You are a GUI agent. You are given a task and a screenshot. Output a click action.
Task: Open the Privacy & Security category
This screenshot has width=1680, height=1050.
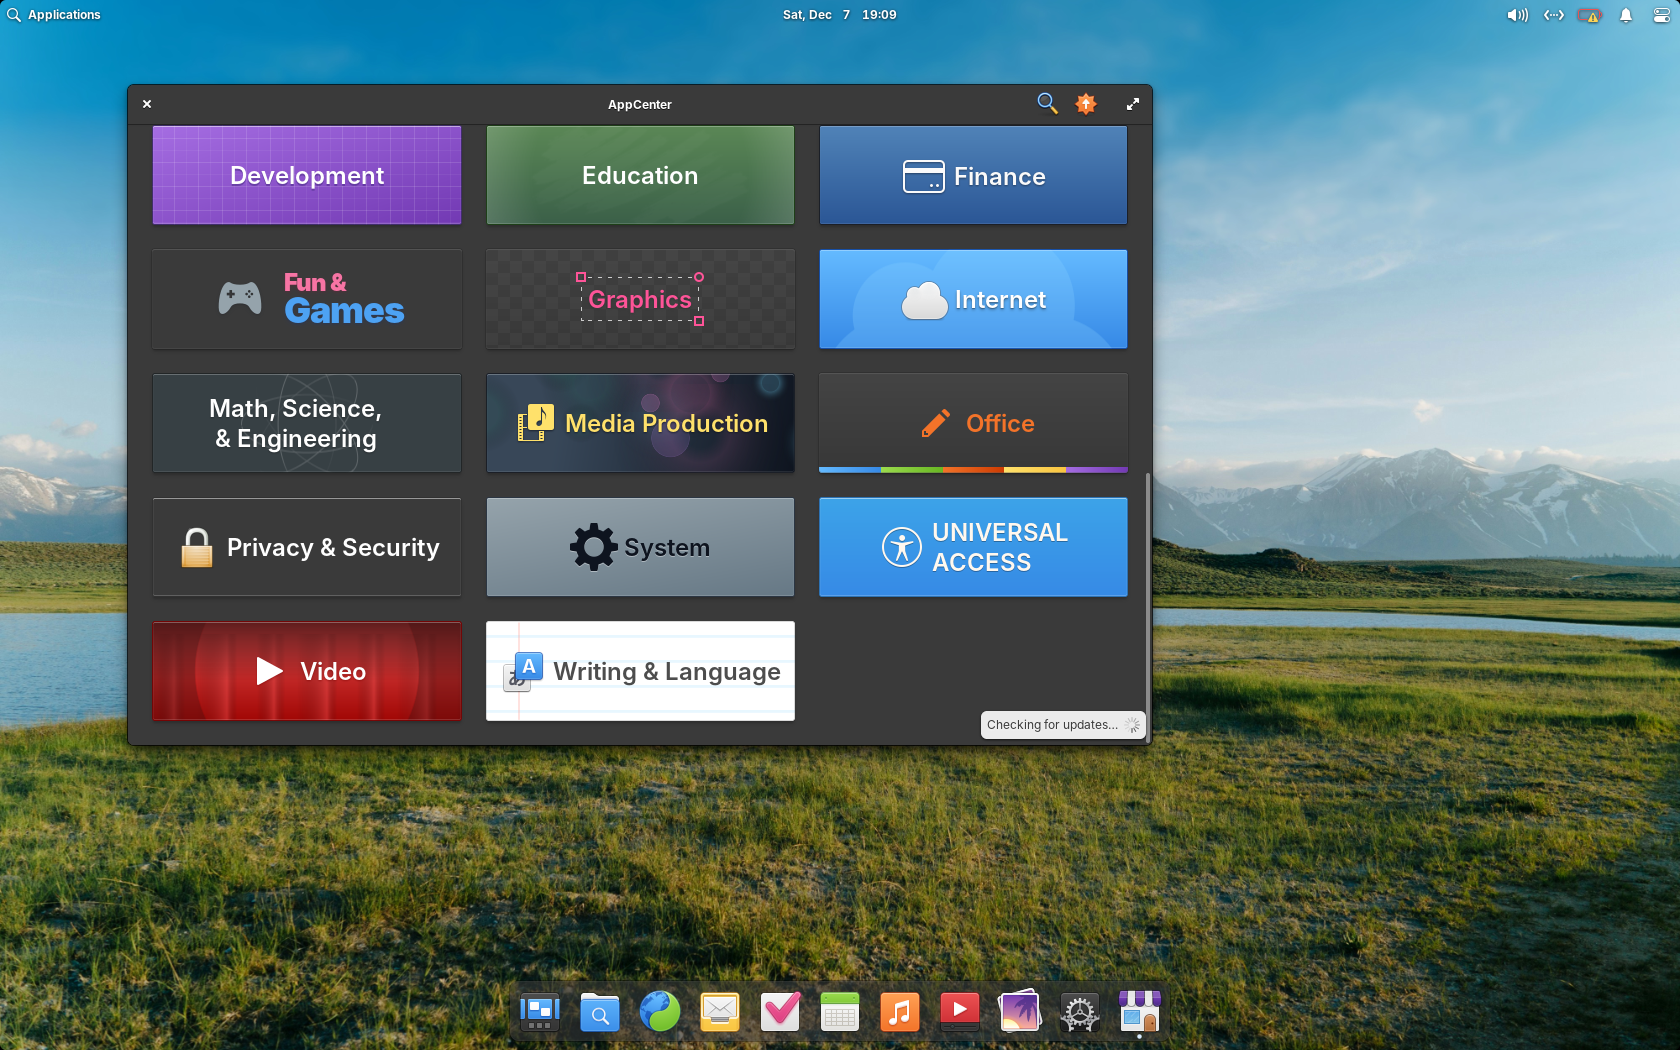pos(307,547)
